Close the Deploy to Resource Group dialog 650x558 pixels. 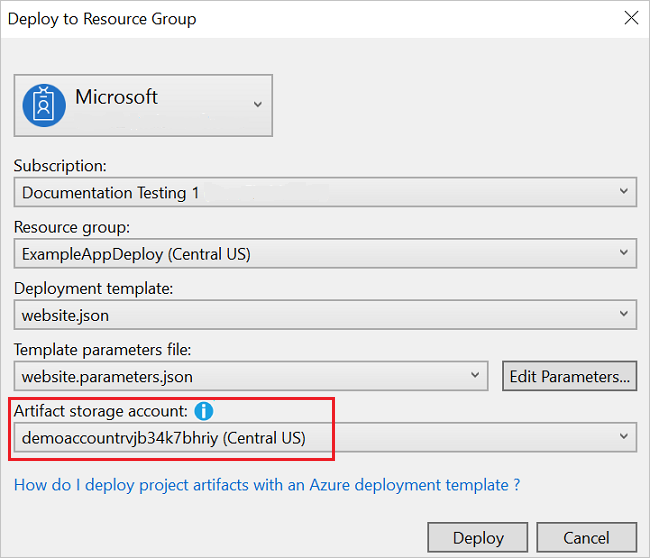tap(631, 18)
